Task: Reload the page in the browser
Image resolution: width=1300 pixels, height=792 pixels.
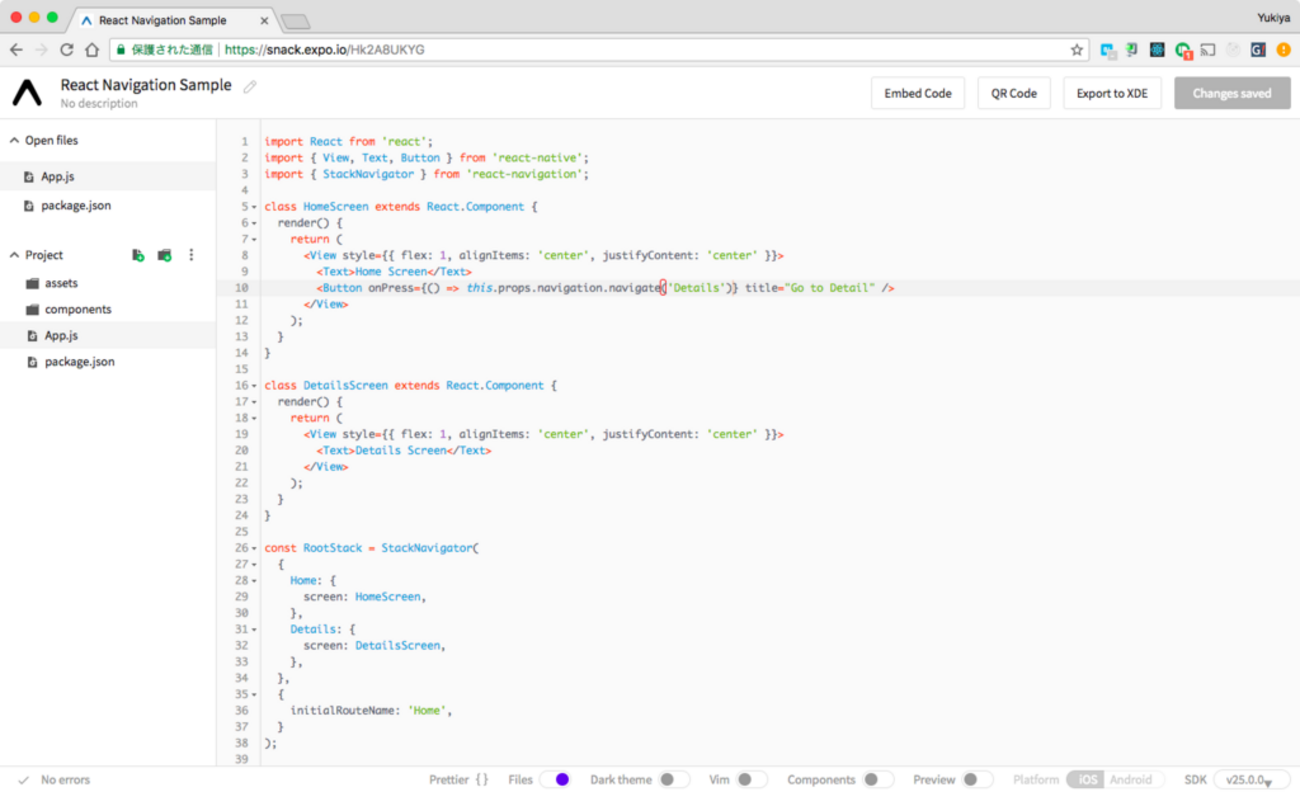Action: (x=67, y=50)
